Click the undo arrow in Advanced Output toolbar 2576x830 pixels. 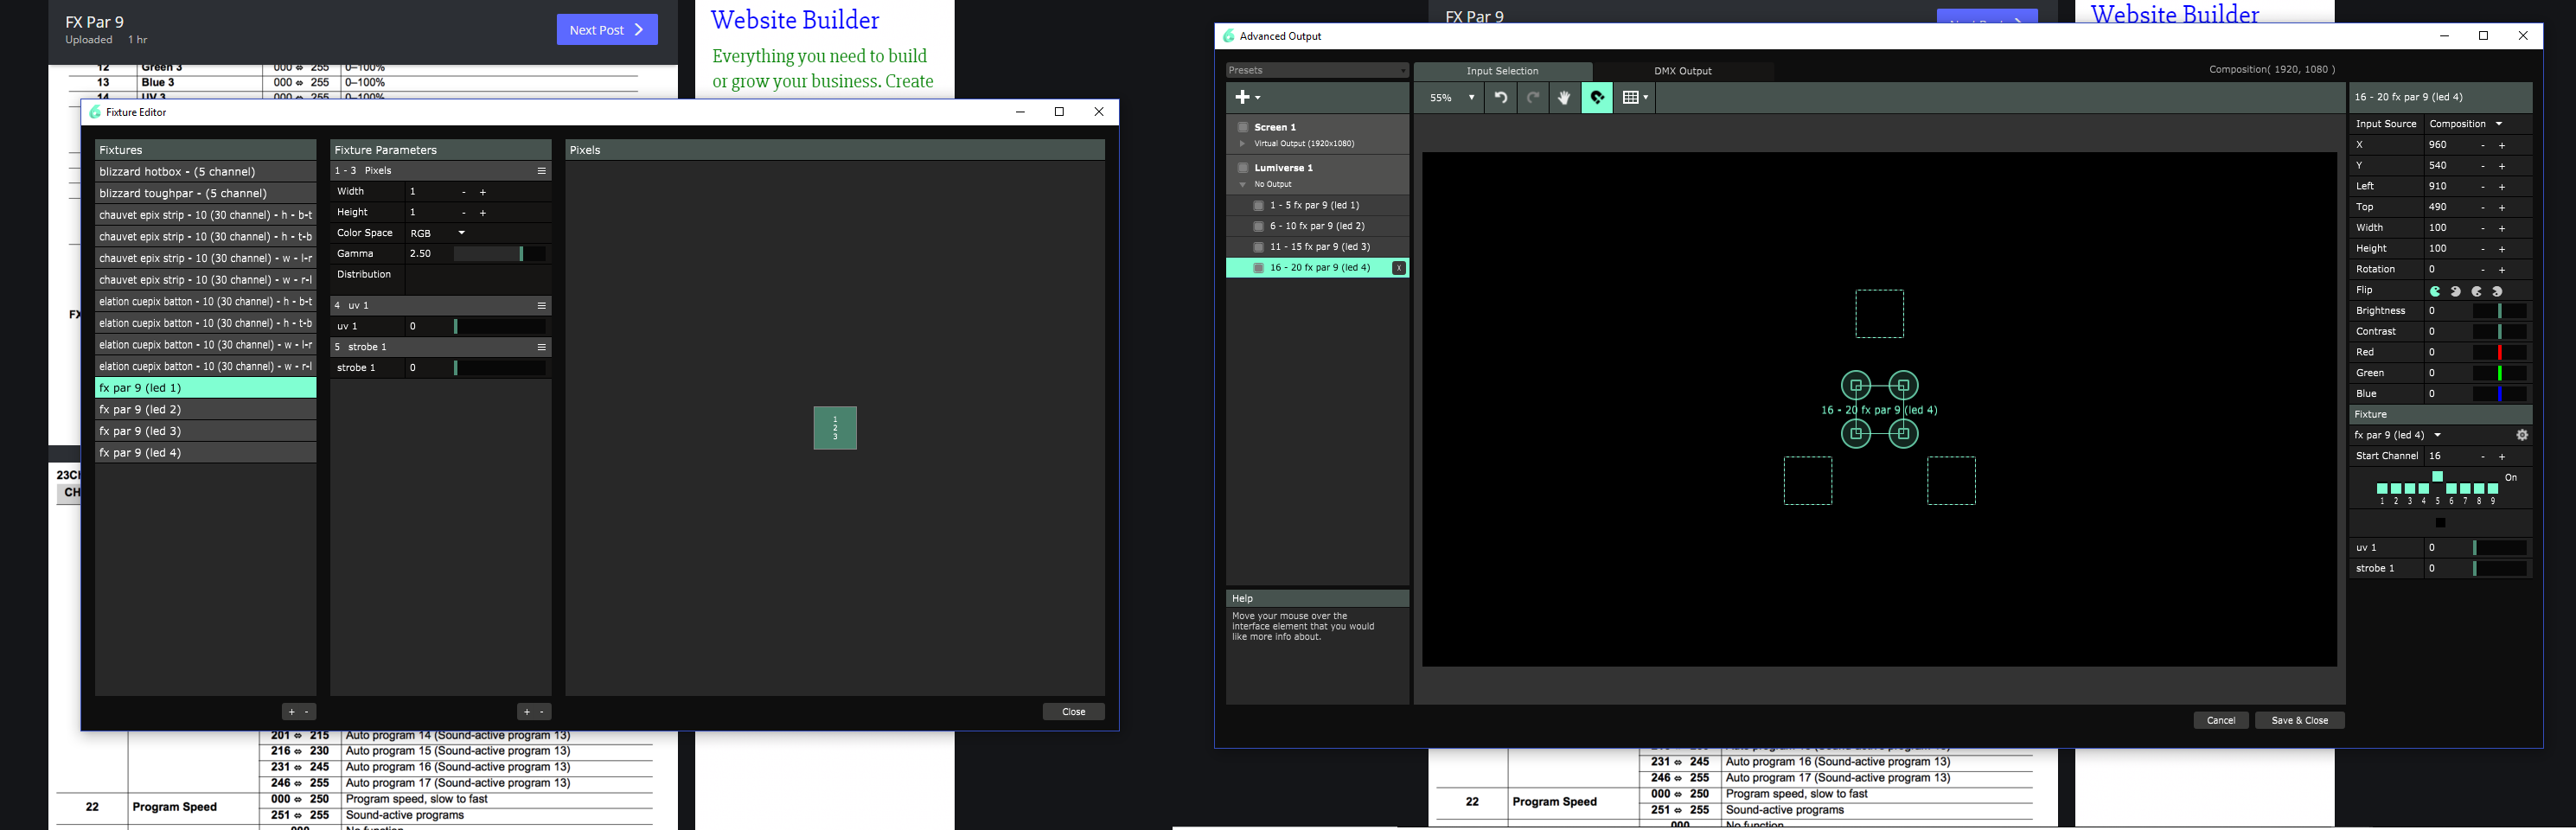coord(1501,98)
